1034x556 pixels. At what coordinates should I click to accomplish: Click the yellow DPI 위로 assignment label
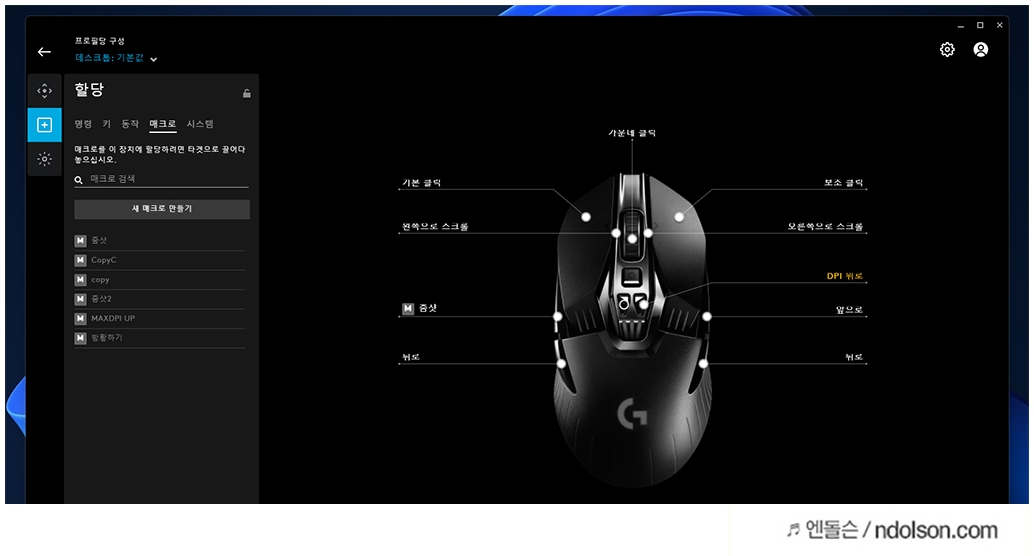(x=845, y=276)
